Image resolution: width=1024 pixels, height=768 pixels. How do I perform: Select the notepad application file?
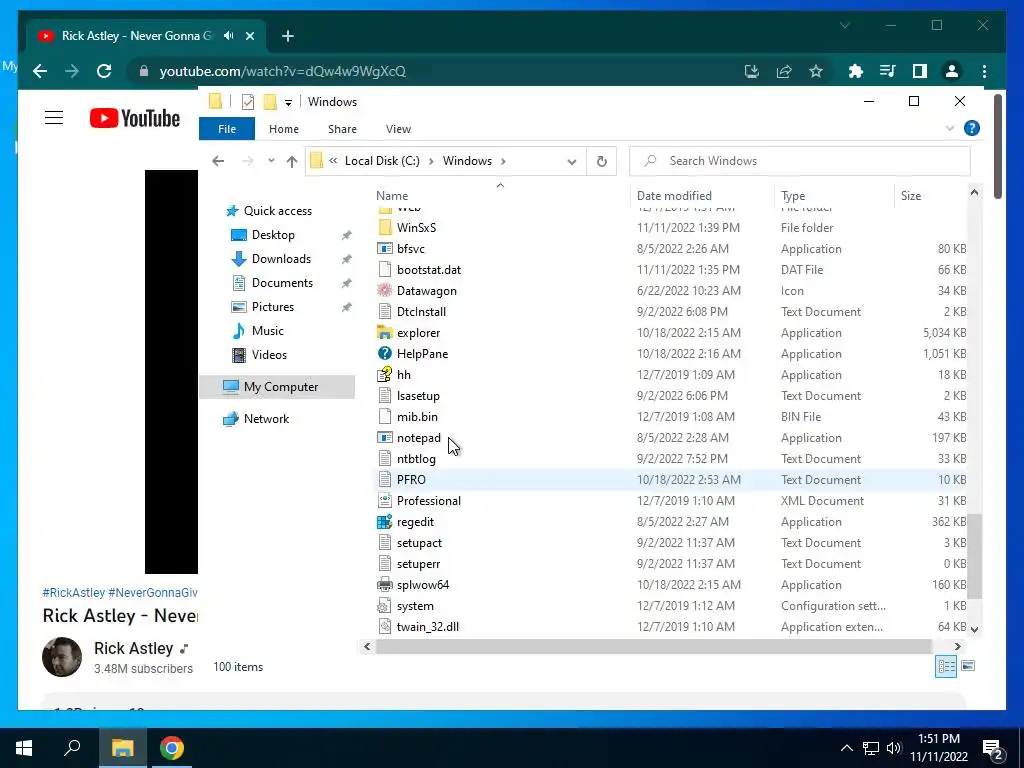419,438
